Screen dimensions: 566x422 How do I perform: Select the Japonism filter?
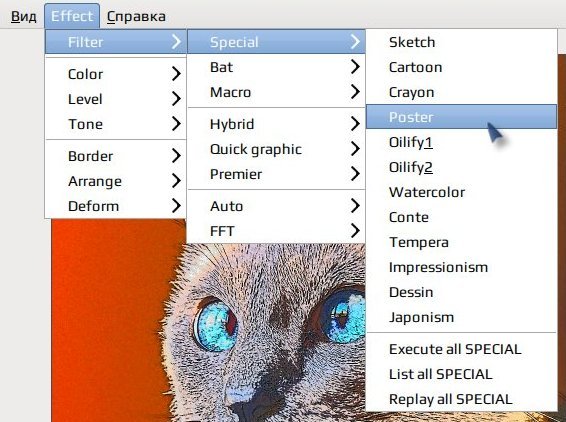pos(461,317)
